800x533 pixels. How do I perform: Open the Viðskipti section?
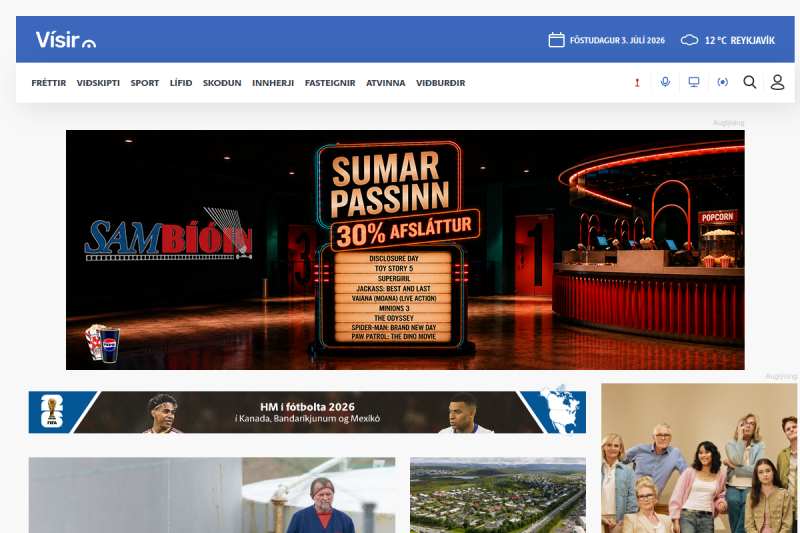point(98,83)
